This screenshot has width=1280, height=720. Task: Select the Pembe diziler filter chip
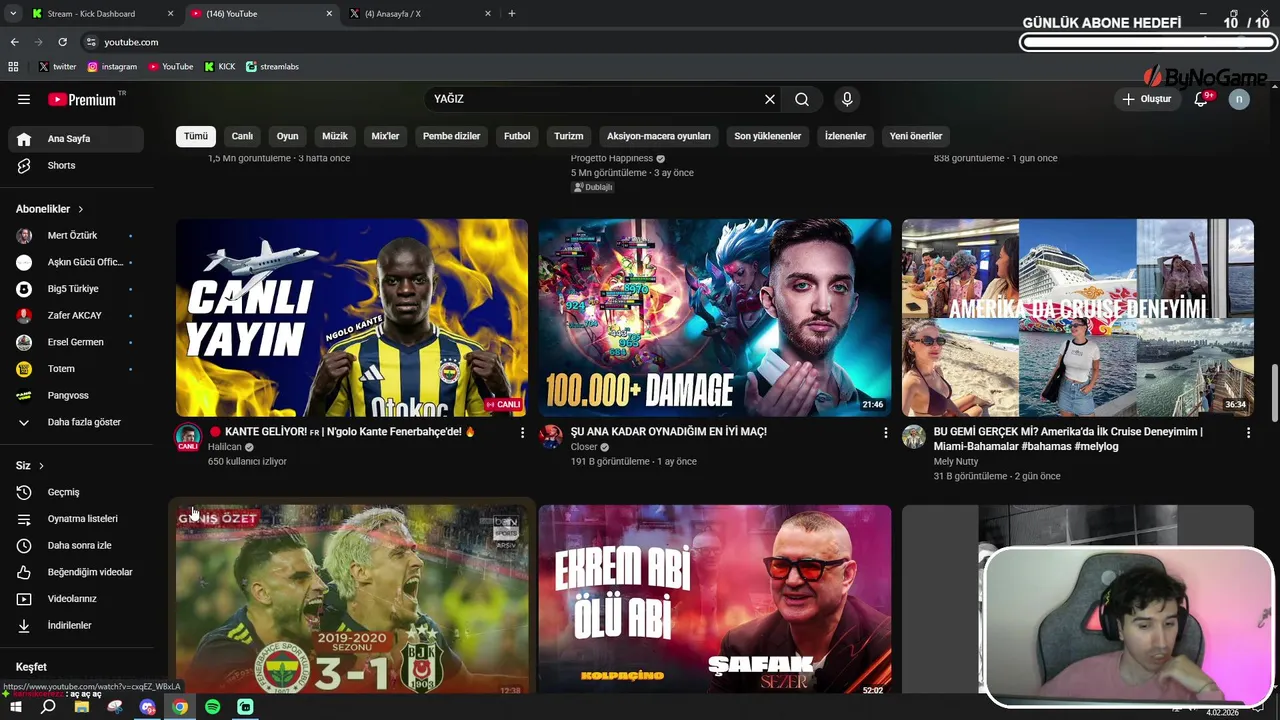(451, 136)
